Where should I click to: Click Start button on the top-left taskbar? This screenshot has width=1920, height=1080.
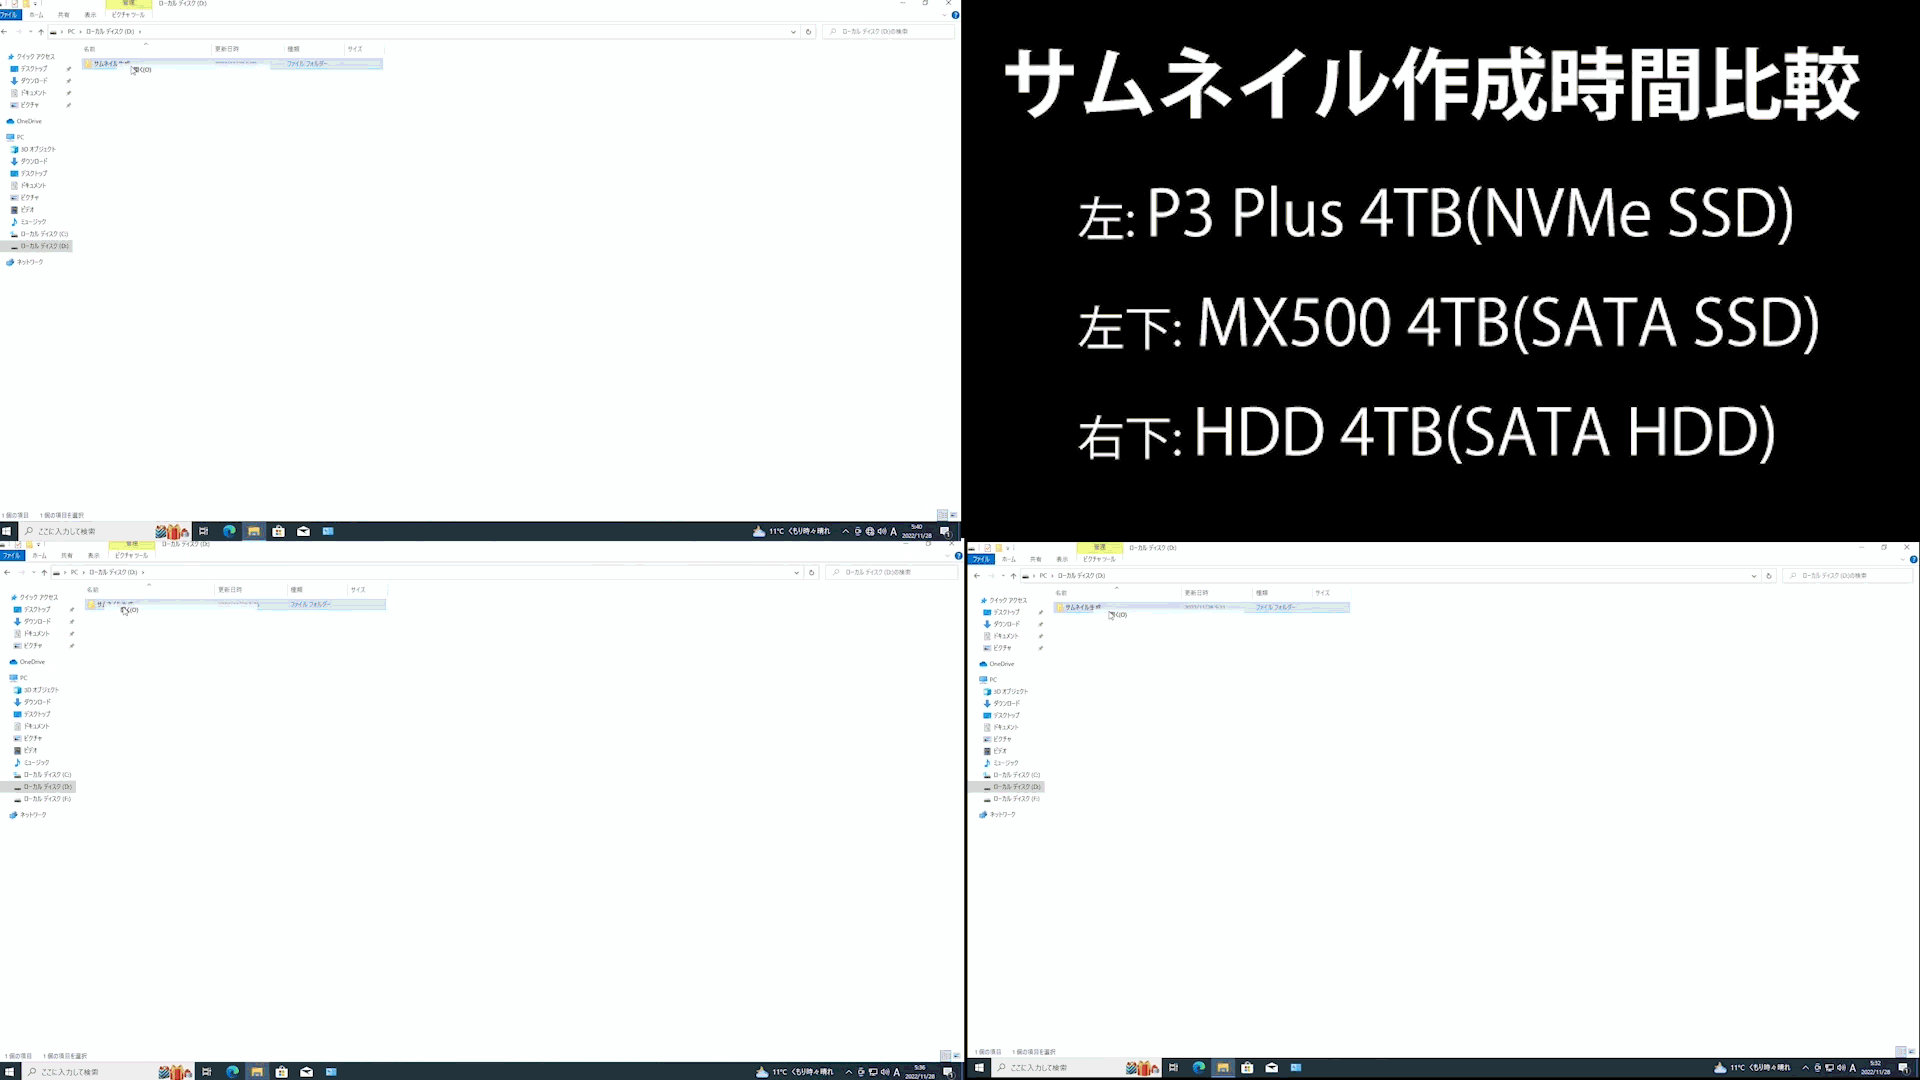(x=7, y=531)
